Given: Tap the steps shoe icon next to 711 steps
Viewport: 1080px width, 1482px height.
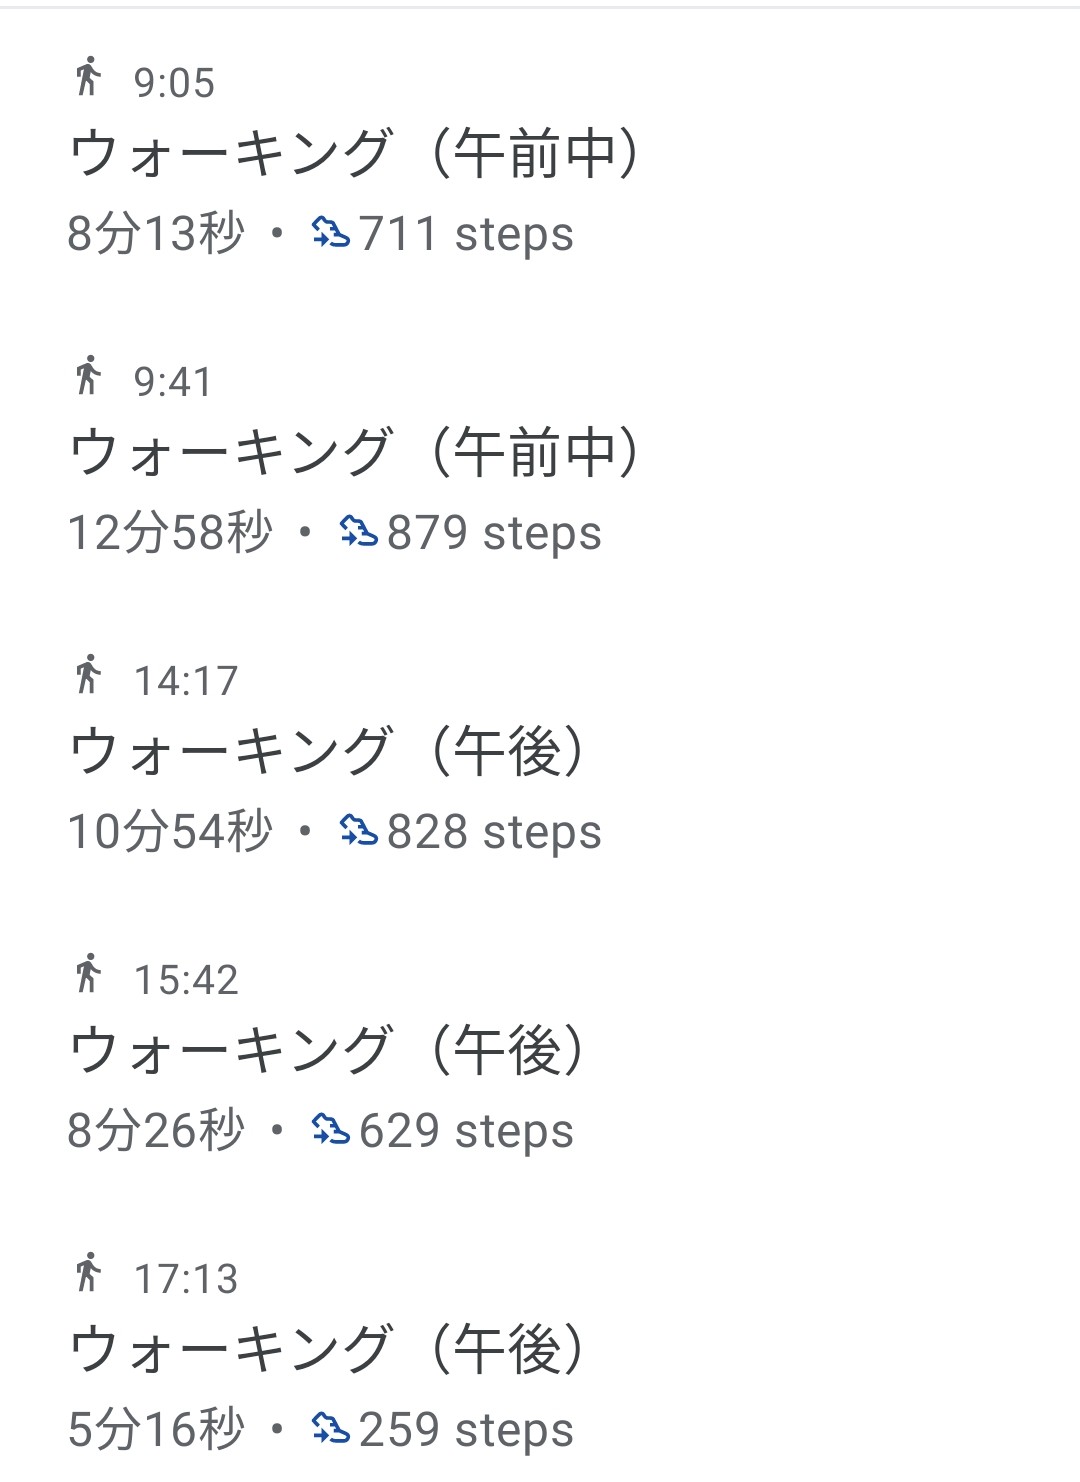Looking at the screenshot, I should pyautogui.click(x=331, y=233).
